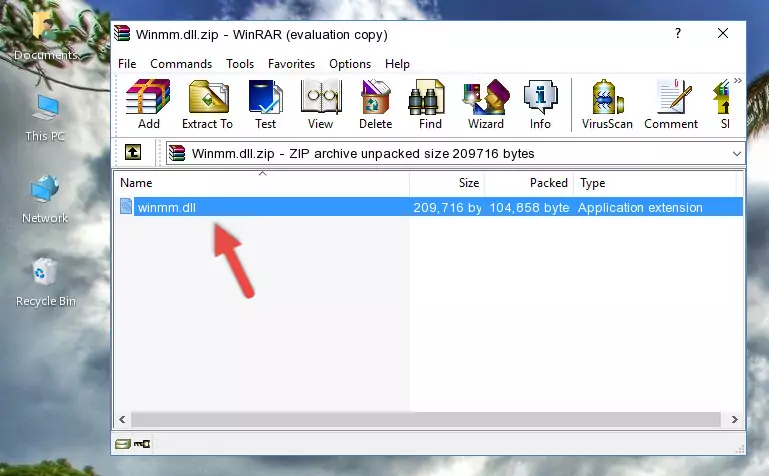The width and height of the screenshot is (769, 476).
Task: Run the Test archive tool
Action: pyautogui.click(x=265, y=104)
